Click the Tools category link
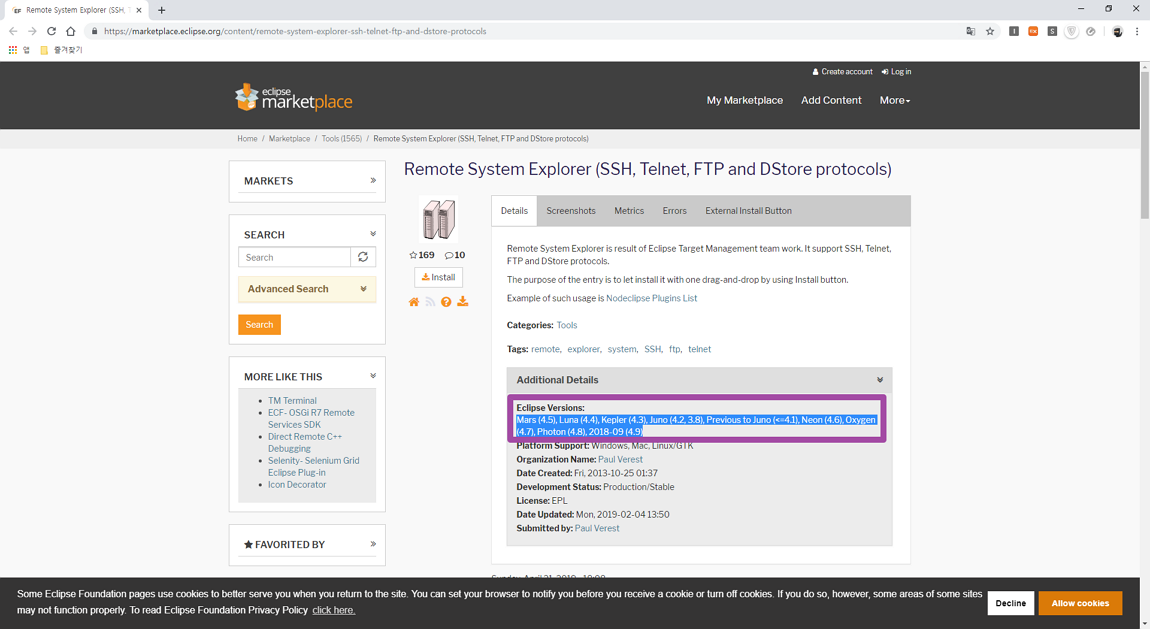 tap(567, 325)
